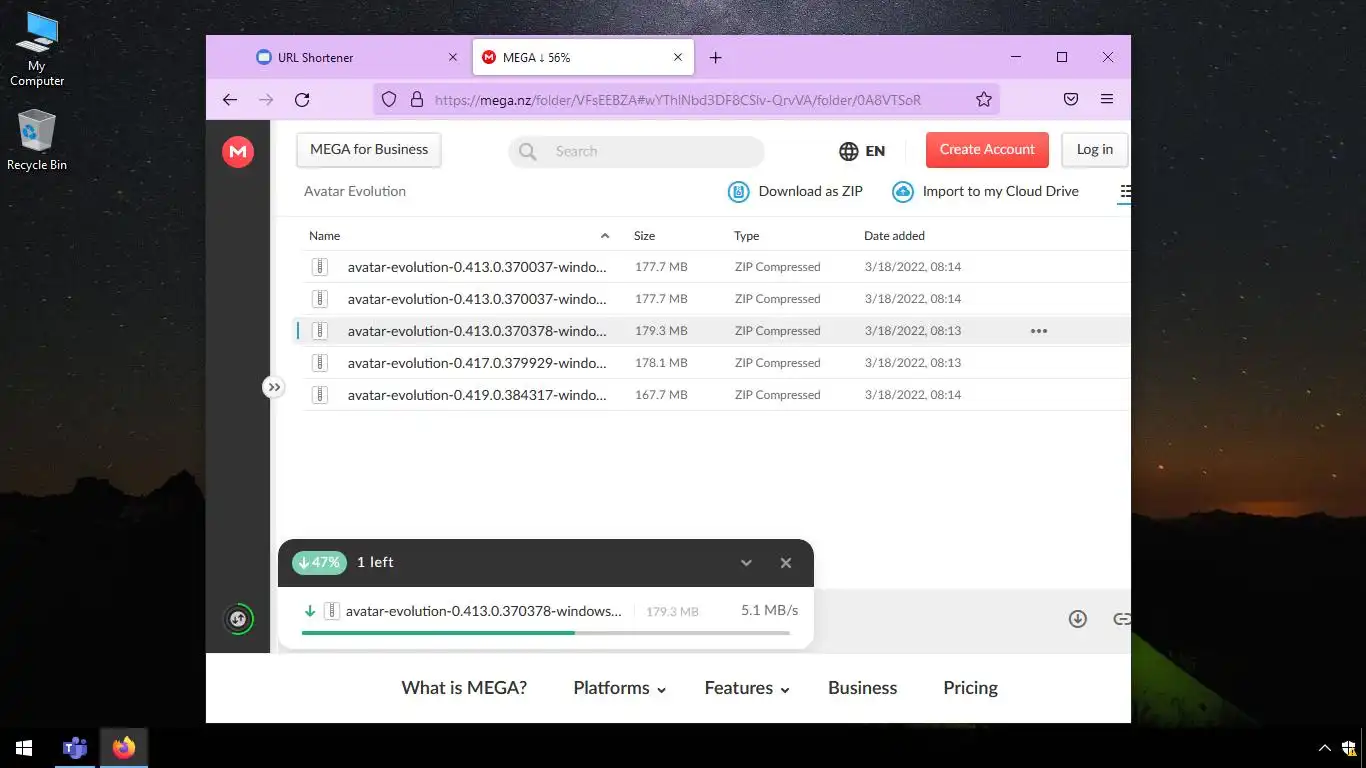Close the URL Shortener tab
Viewport: 1366px width, 768px height.
pyautogui.click(x=453, y=58)
